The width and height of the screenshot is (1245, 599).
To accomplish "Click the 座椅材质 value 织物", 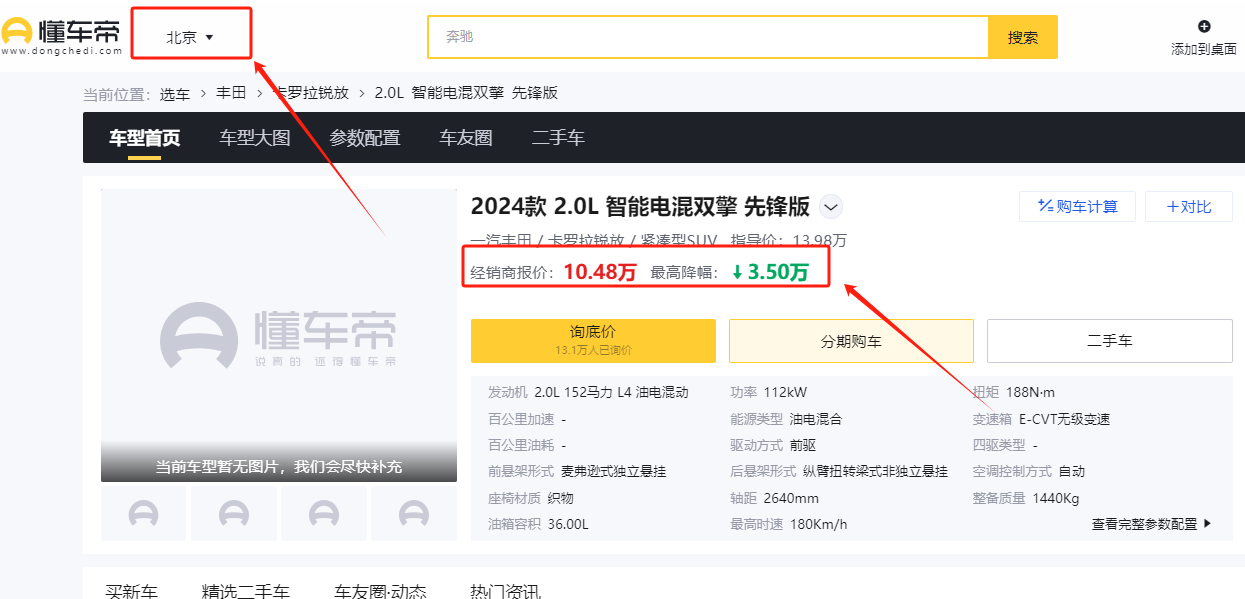I will [561, 498].
